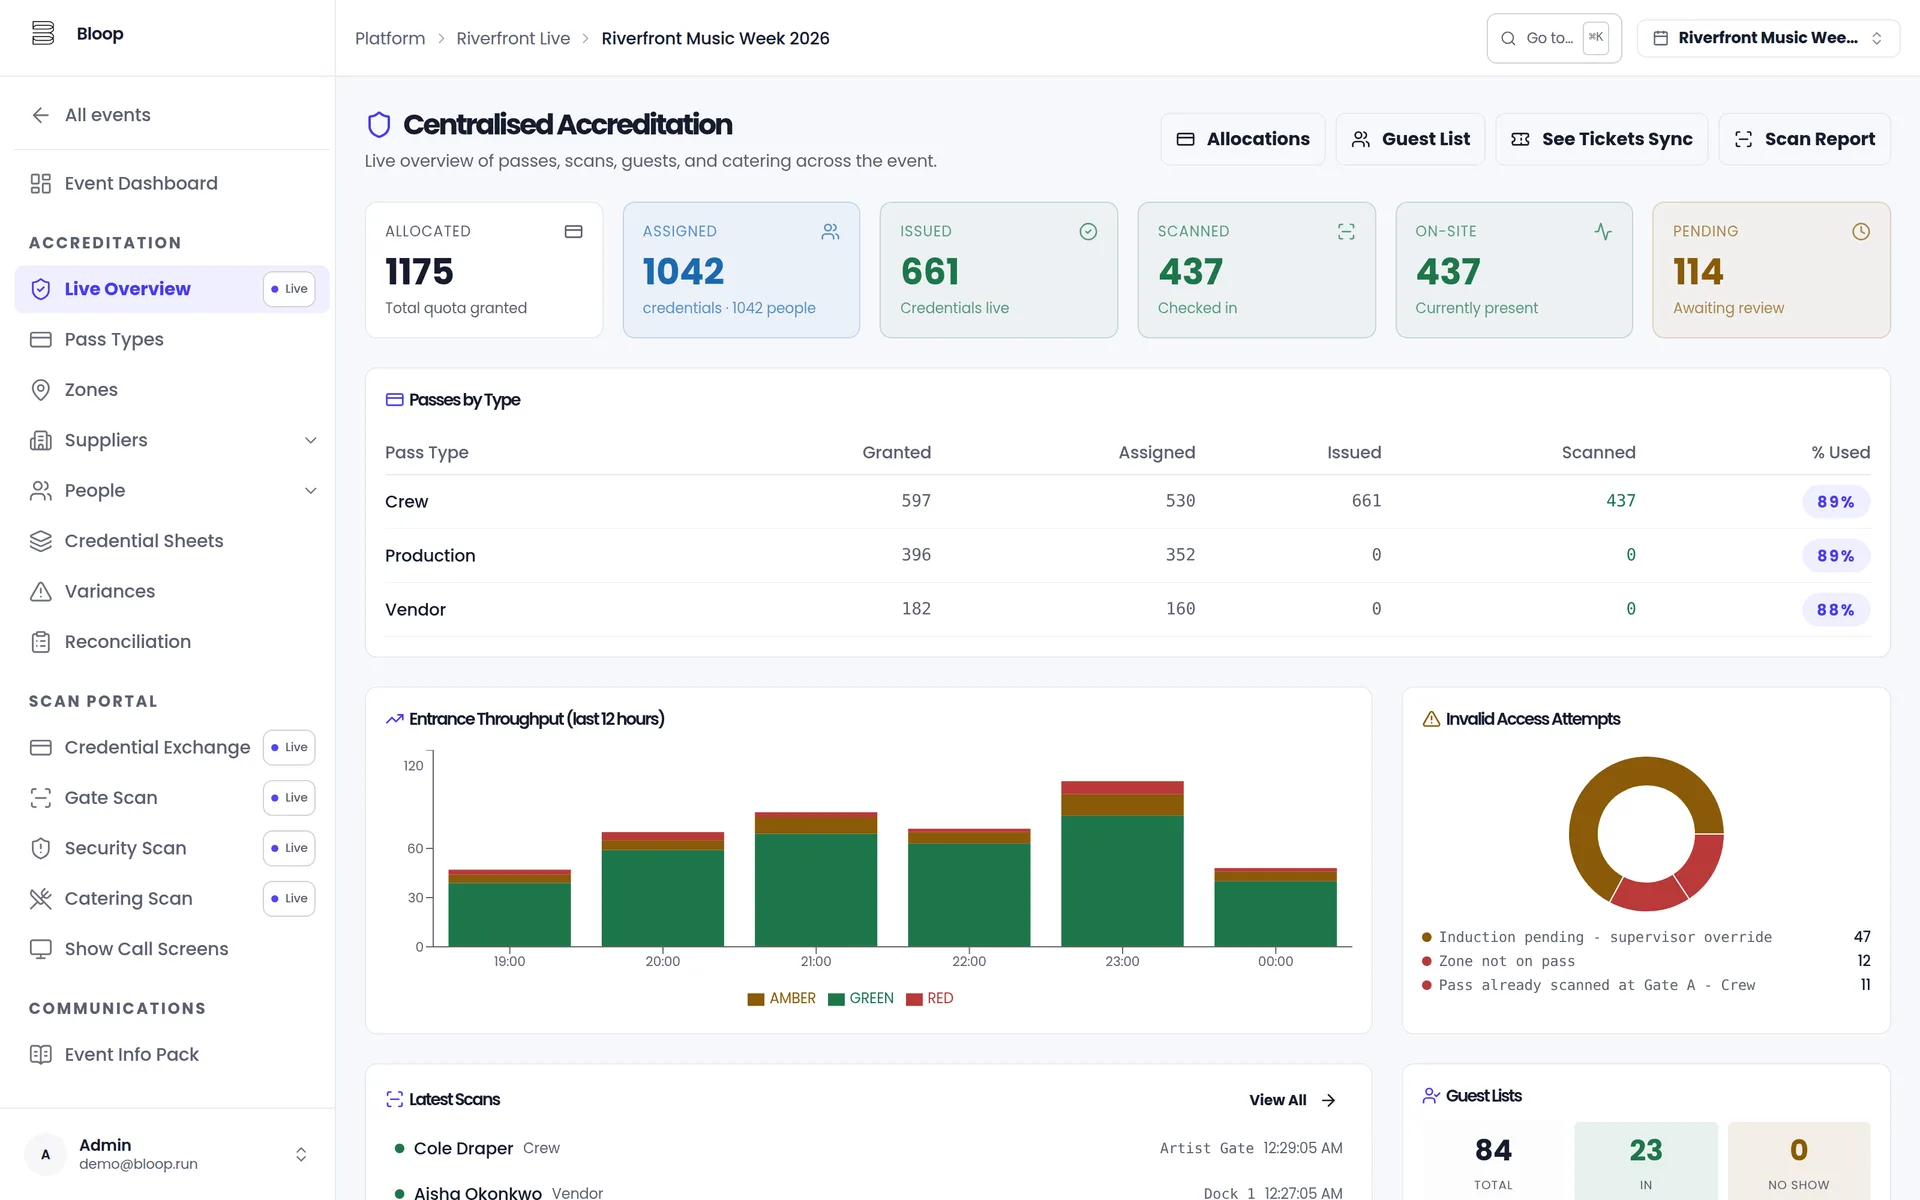Image resolution: width=1920 pixels, height=1200 pixels.
Task: Click the GREEN legend swatch
Action: [x=837, y=999]
